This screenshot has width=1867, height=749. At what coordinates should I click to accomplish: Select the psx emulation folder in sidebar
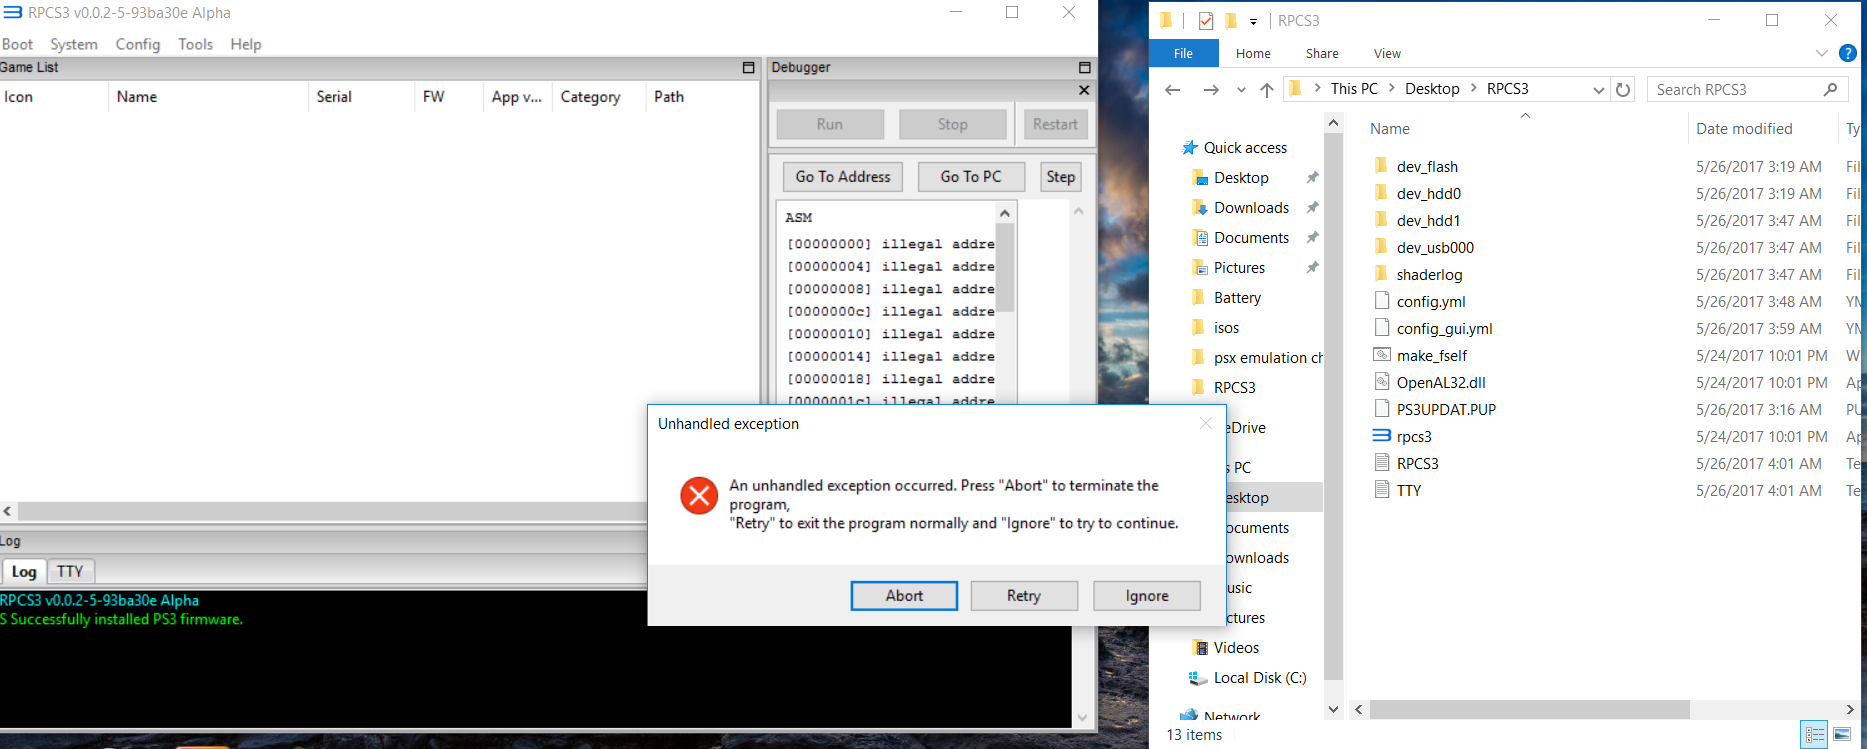click(1268, 357)
